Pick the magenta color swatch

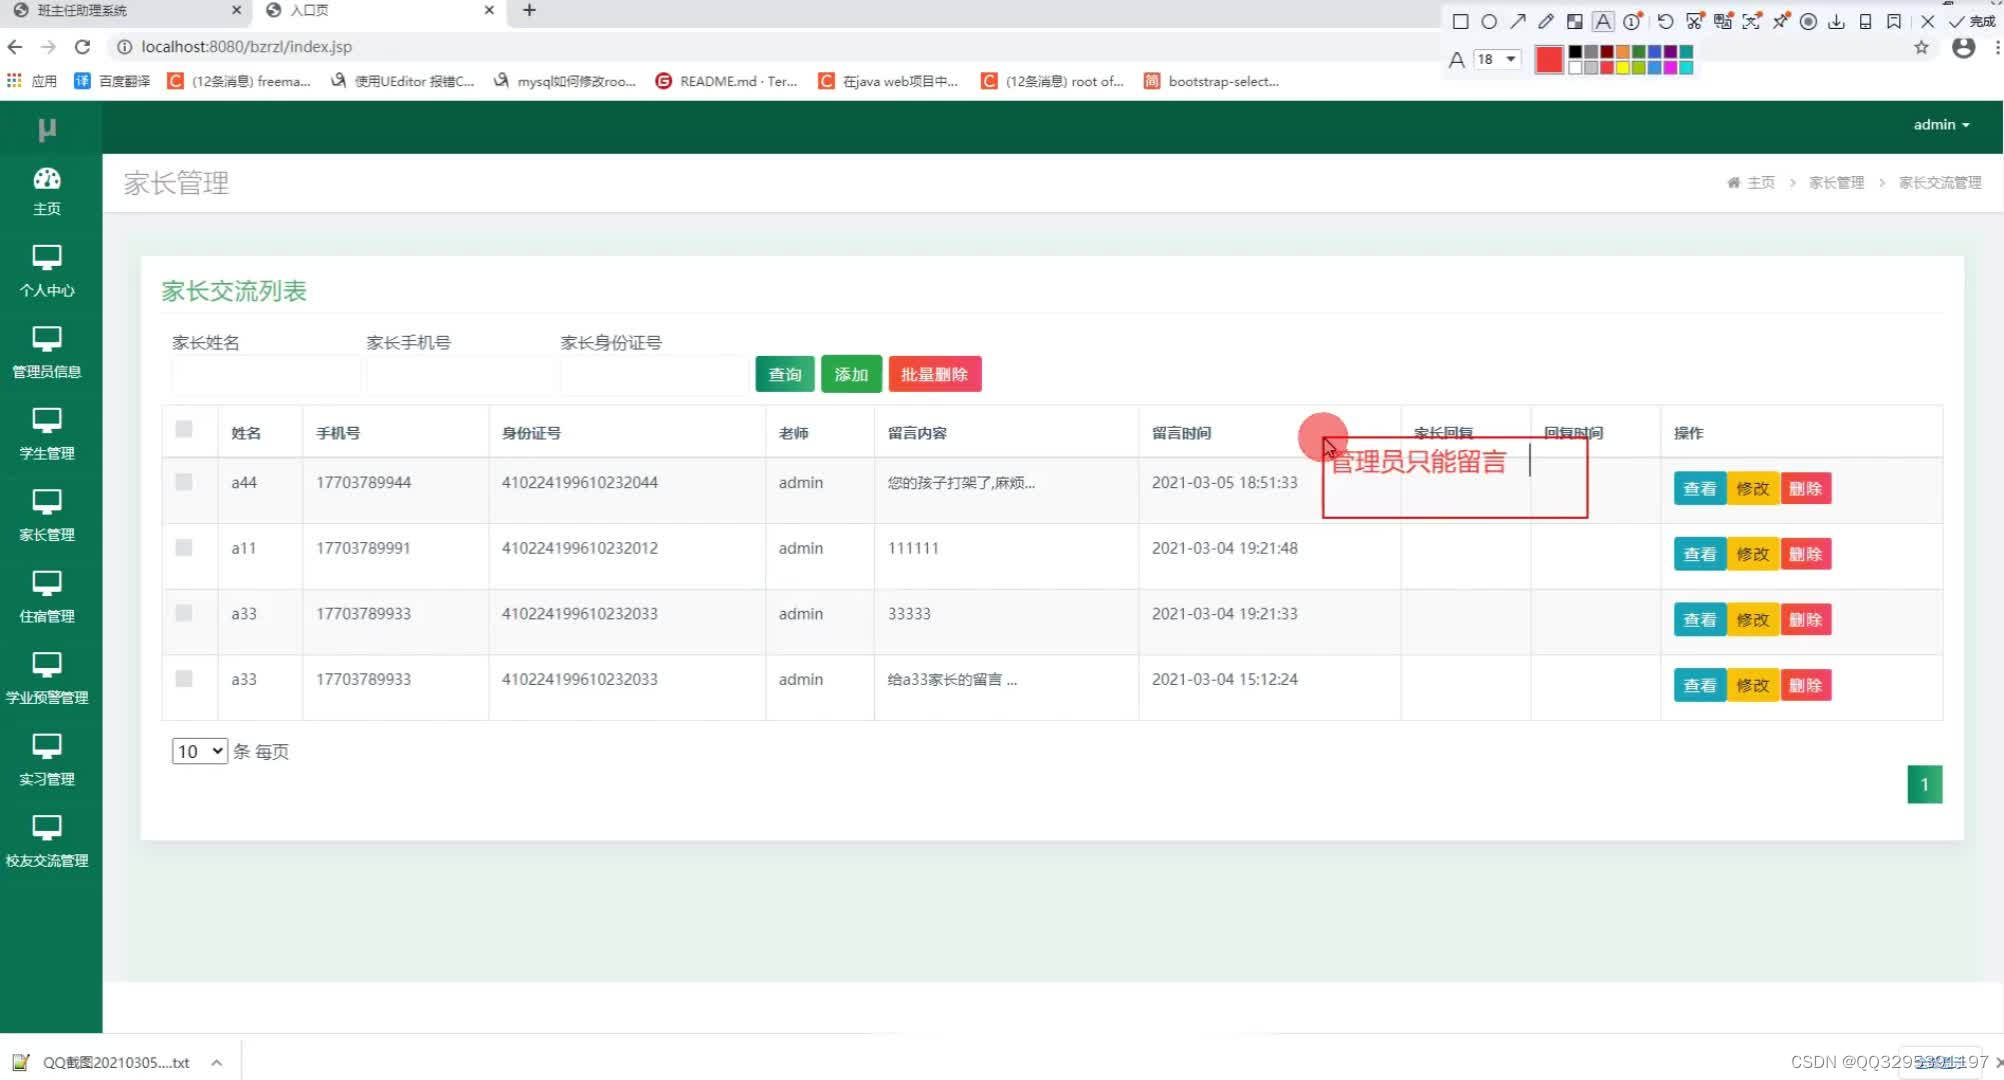click(x=1670, y=67)
